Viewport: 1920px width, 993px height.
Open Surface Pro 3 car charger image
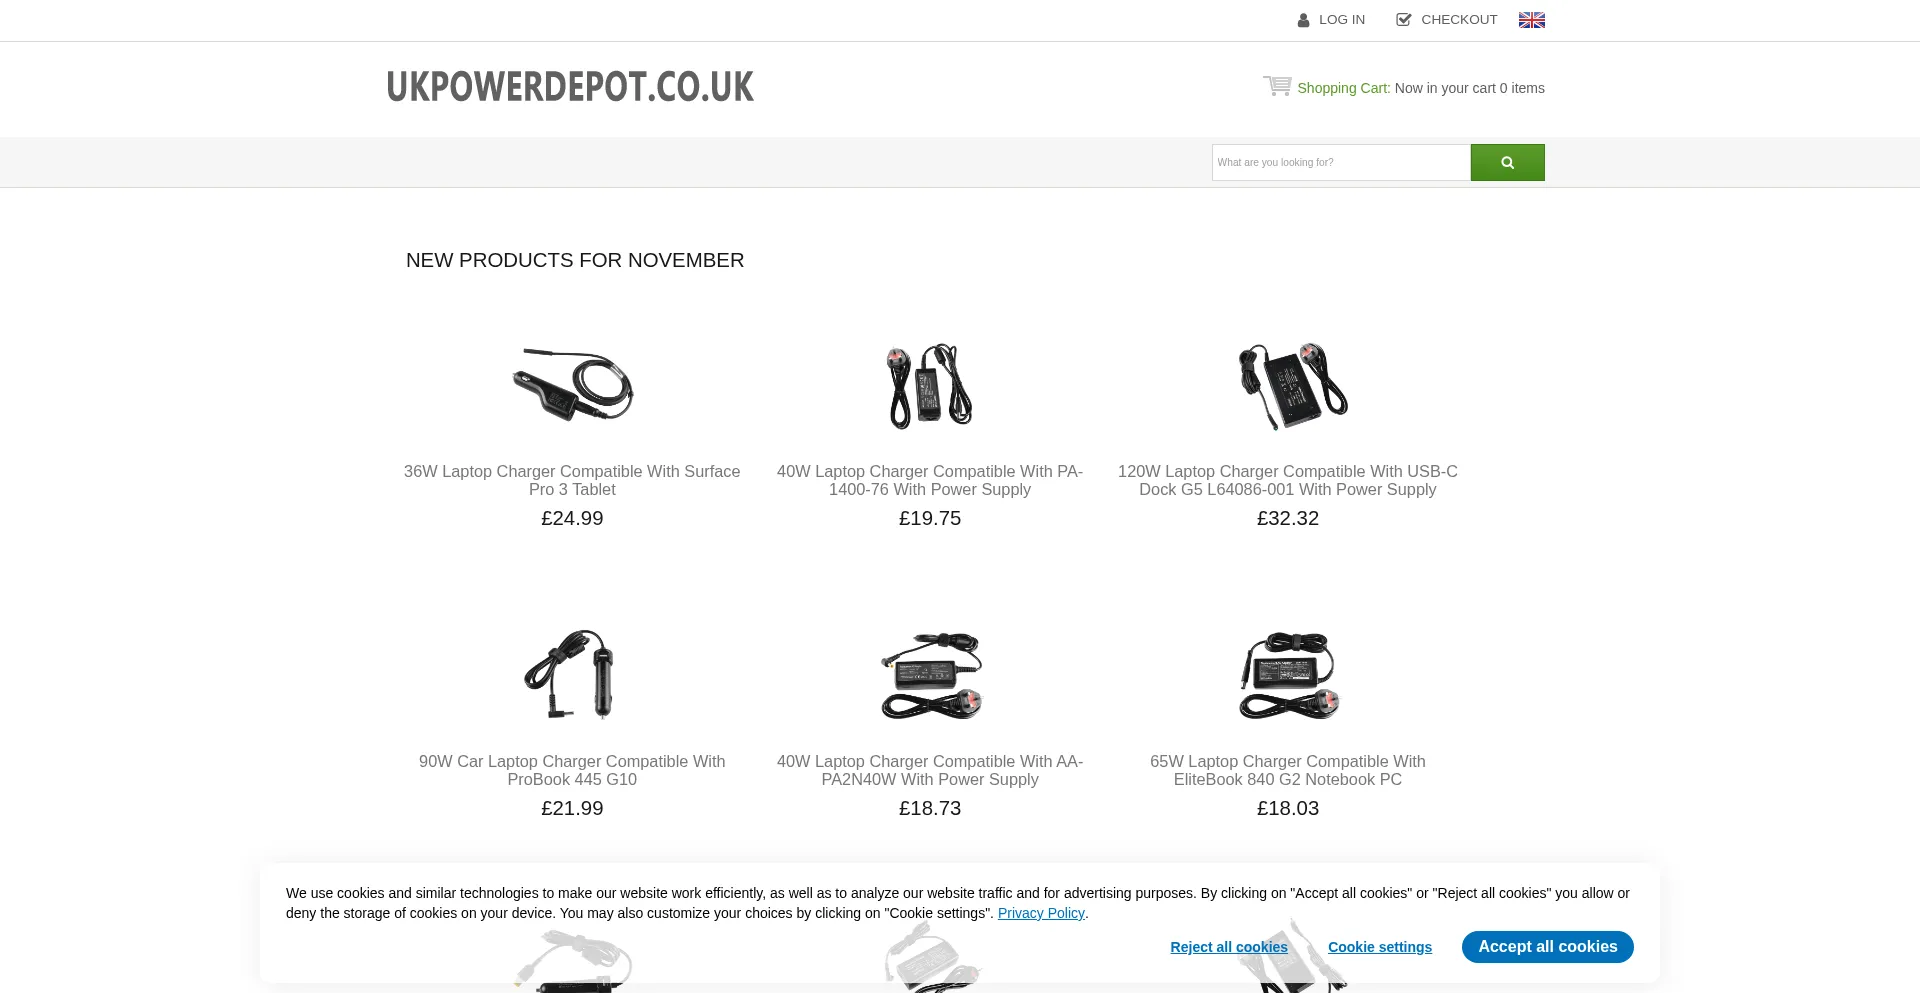(572, 385)
